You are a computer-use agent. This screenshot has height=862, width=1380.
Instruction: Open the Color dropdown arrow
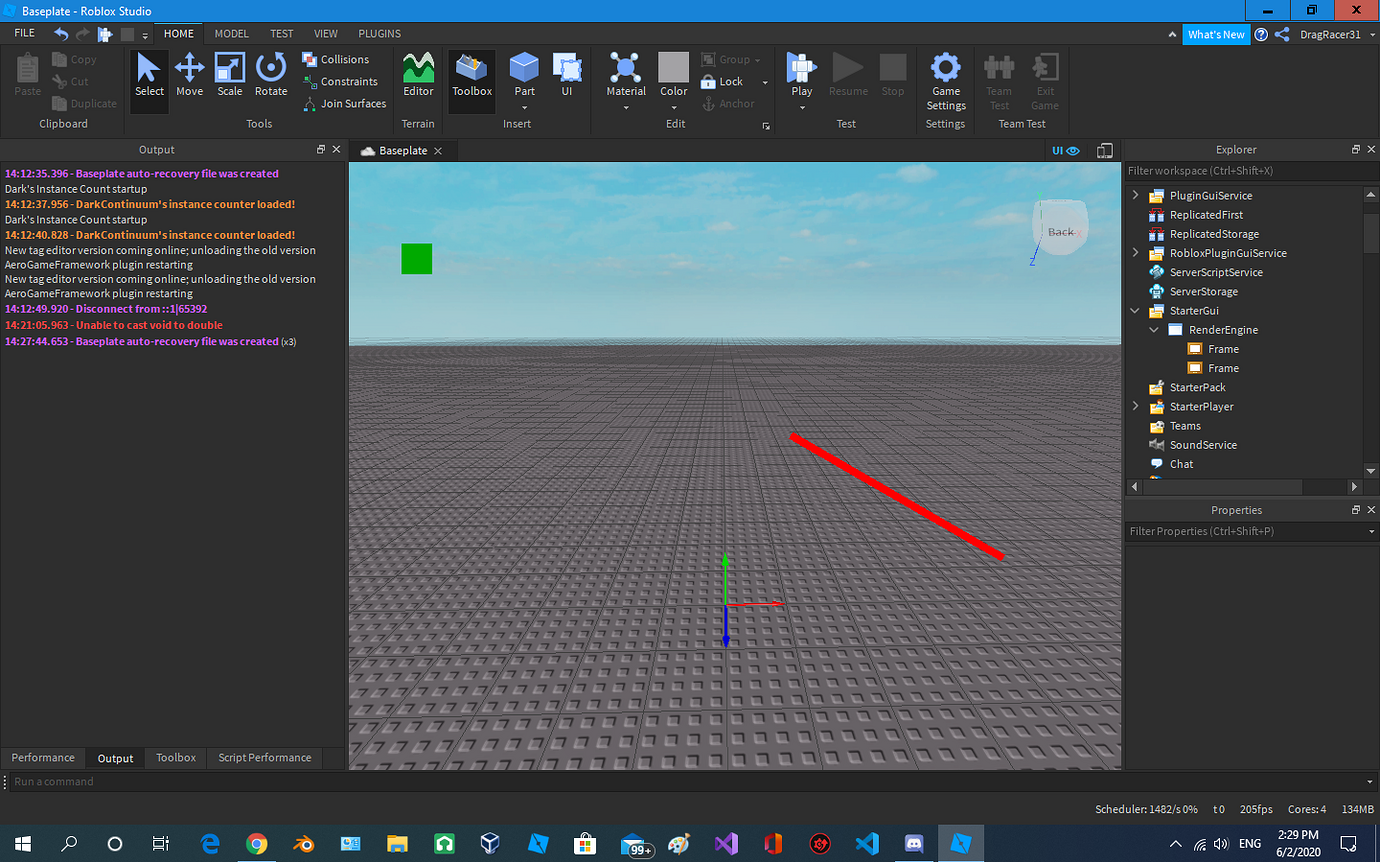(x=673, y=107)
